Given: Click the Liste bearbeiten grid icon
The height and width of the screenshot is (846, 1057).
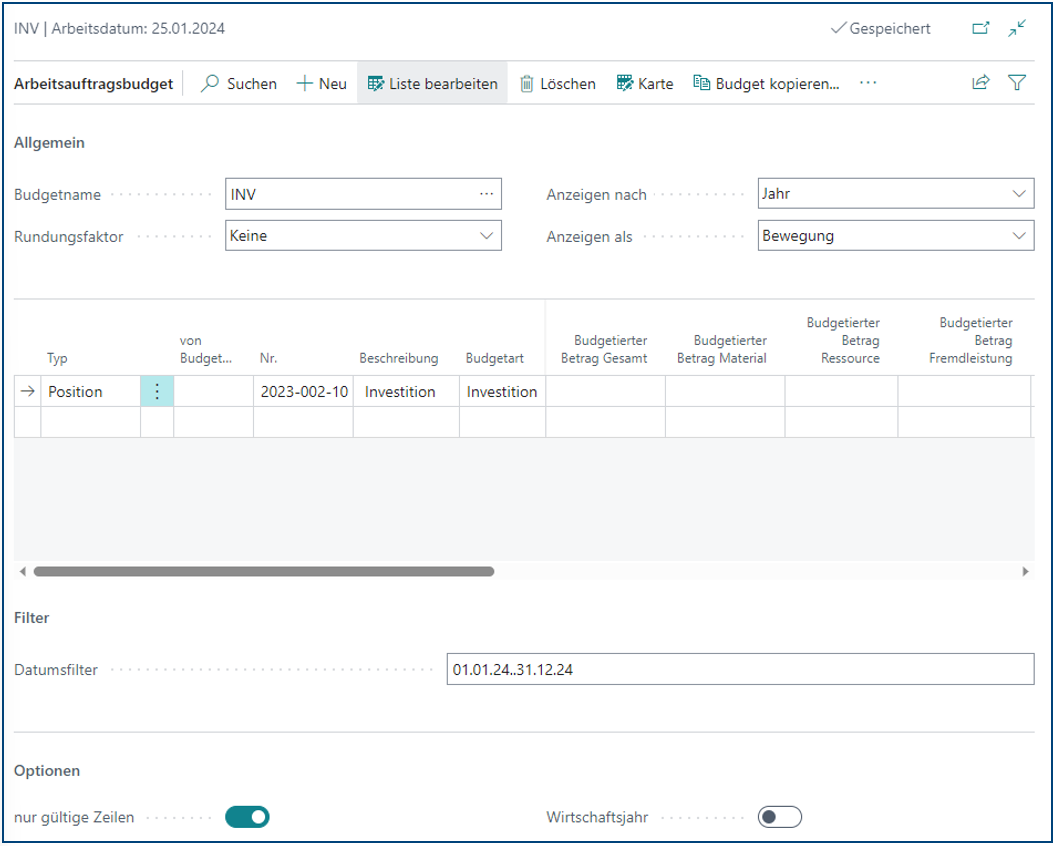Looking at the screenshot, I should [x=375, y=84].
